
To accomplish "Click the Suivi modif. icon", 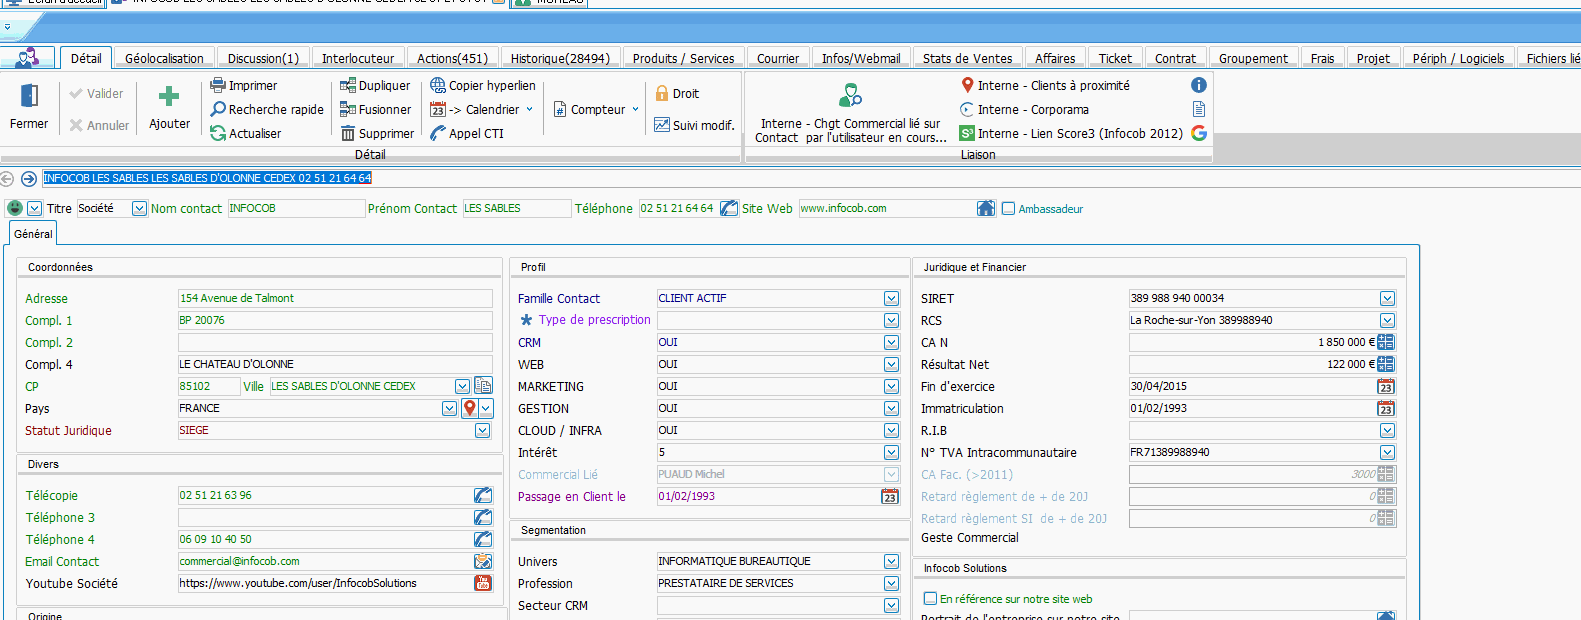I will 662,125.
